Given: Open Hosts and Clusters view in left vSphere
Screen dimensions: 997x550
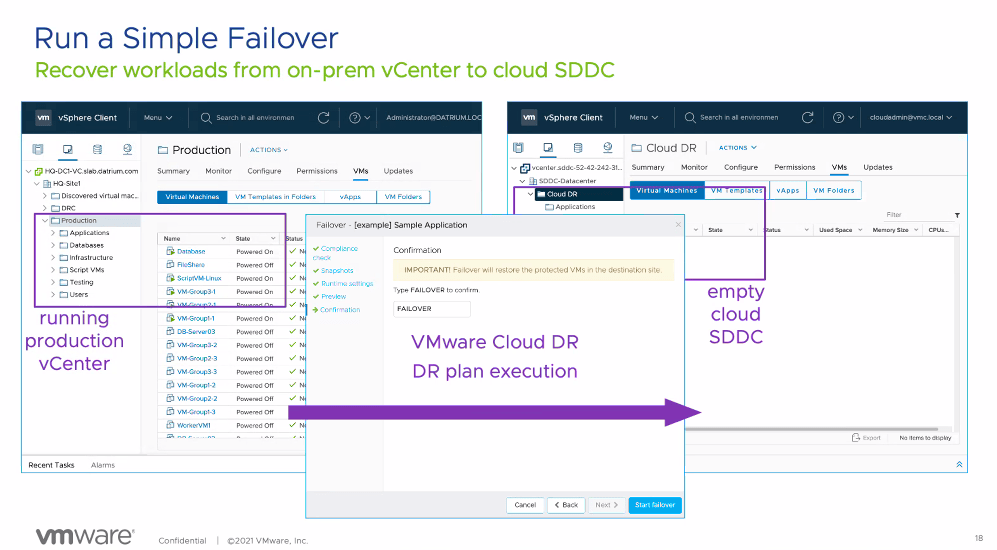Looking at the screenshot, I should [x=38, y=150].
